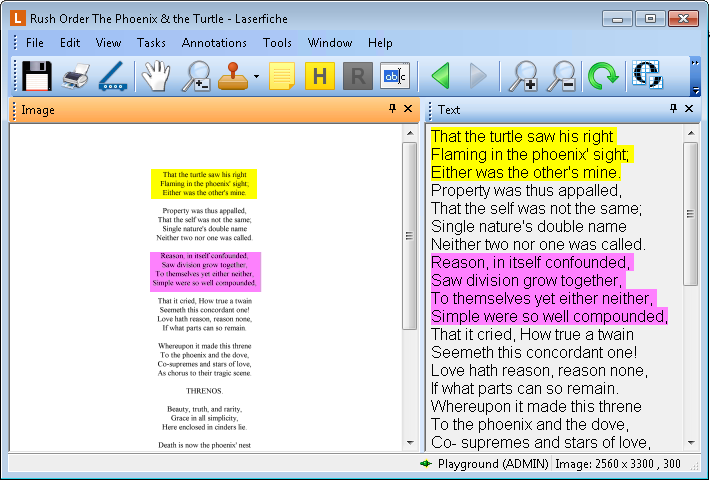Open the File menu

point(35,43)
